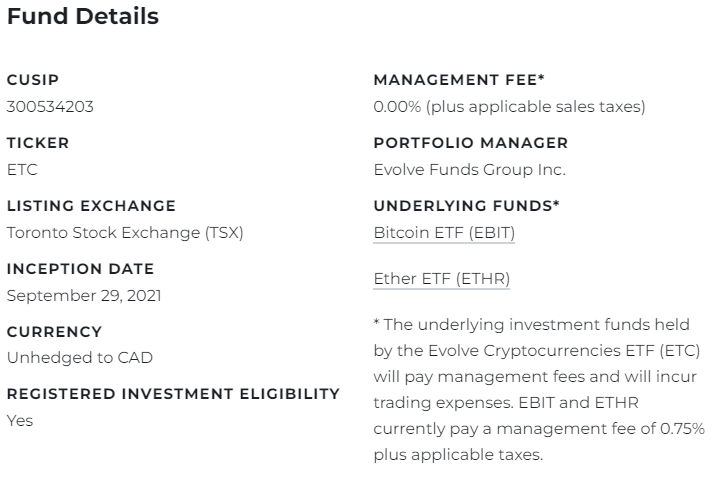Click Toronto Stock Exchange (TSX) text
The width and height of the screenshot is (723, 478).
point(125,233)
